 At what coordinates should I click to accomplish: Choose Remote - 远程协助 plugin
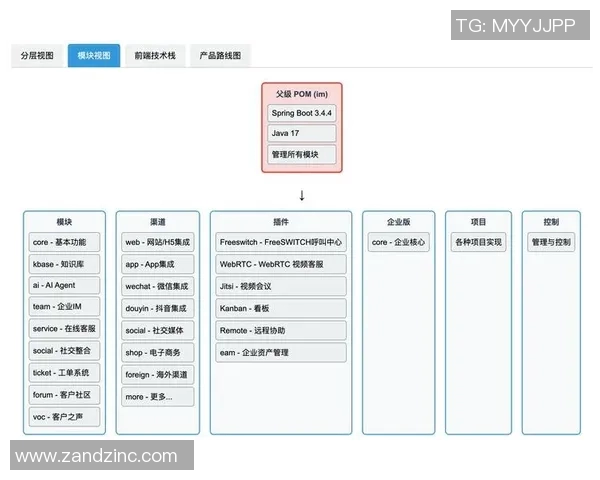tap(281, 330)
